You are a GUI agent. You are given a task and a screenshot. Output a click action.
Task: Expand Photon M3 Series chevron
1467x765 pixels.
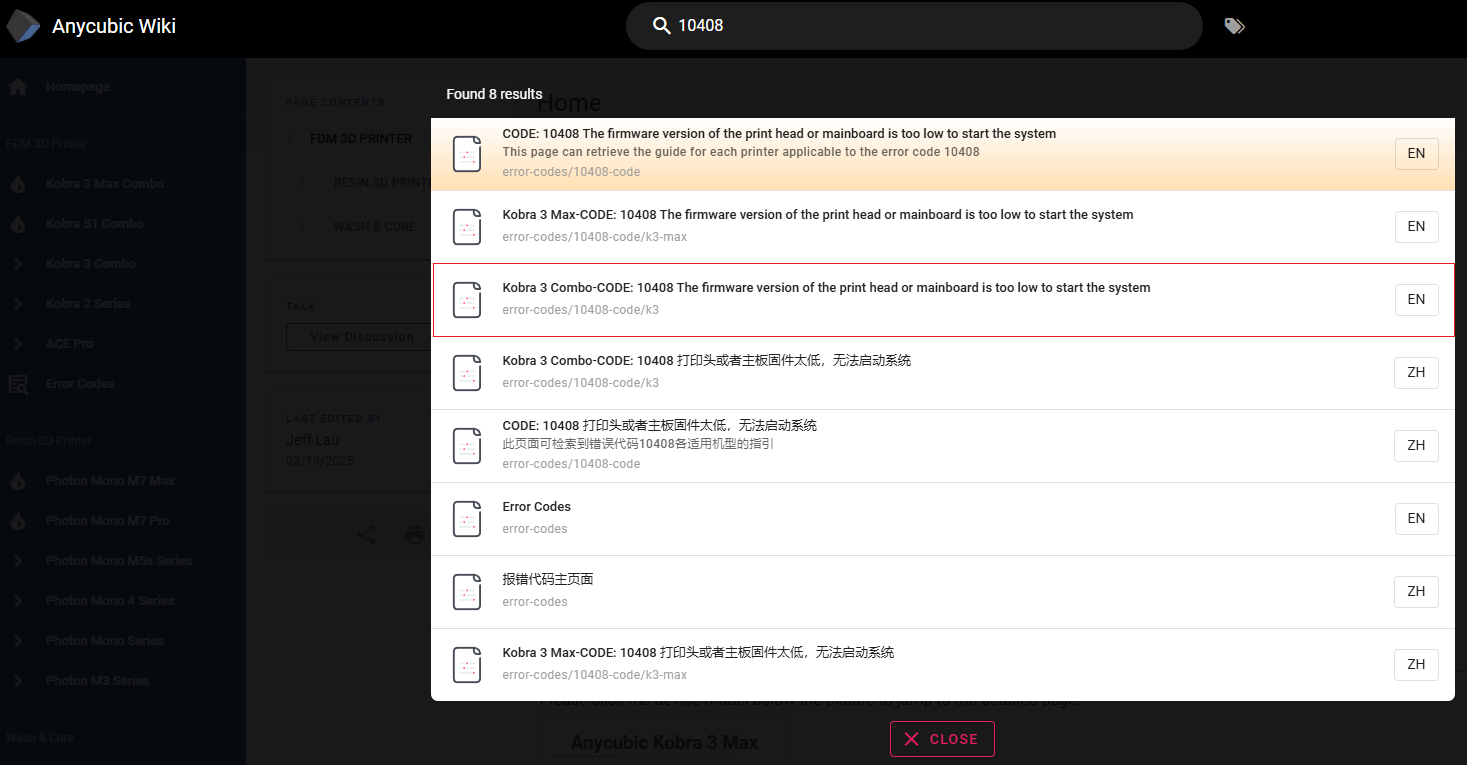click(18, 681)
